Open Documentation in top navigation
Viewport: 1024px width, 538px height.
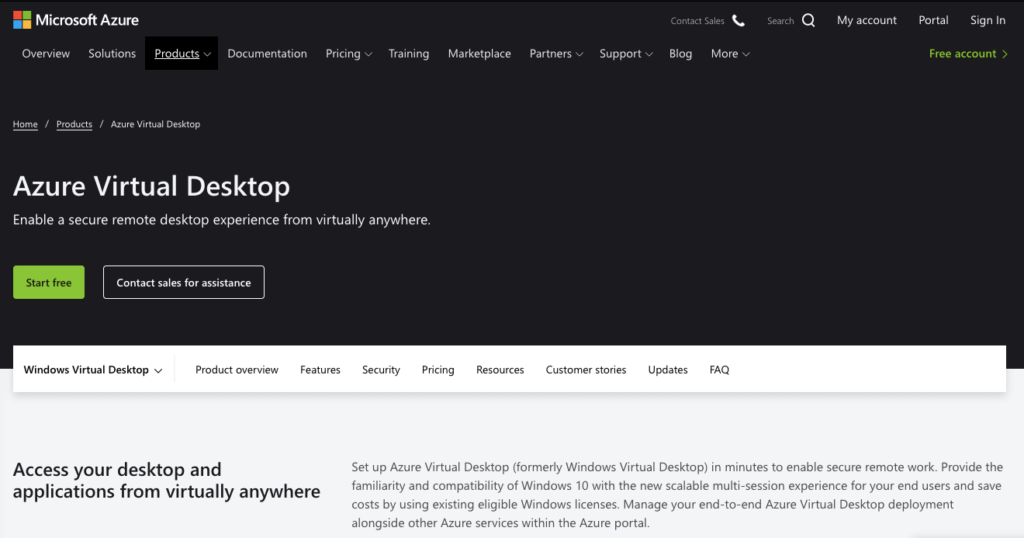click(267, 54)
